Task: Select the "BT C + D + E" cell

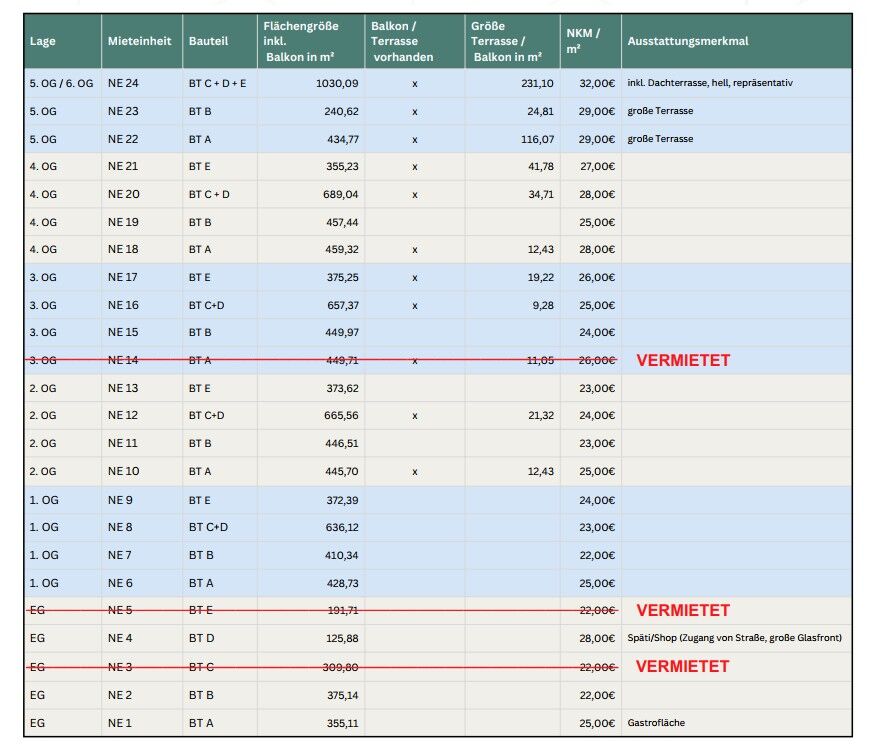Action: [x=217, y=83]
